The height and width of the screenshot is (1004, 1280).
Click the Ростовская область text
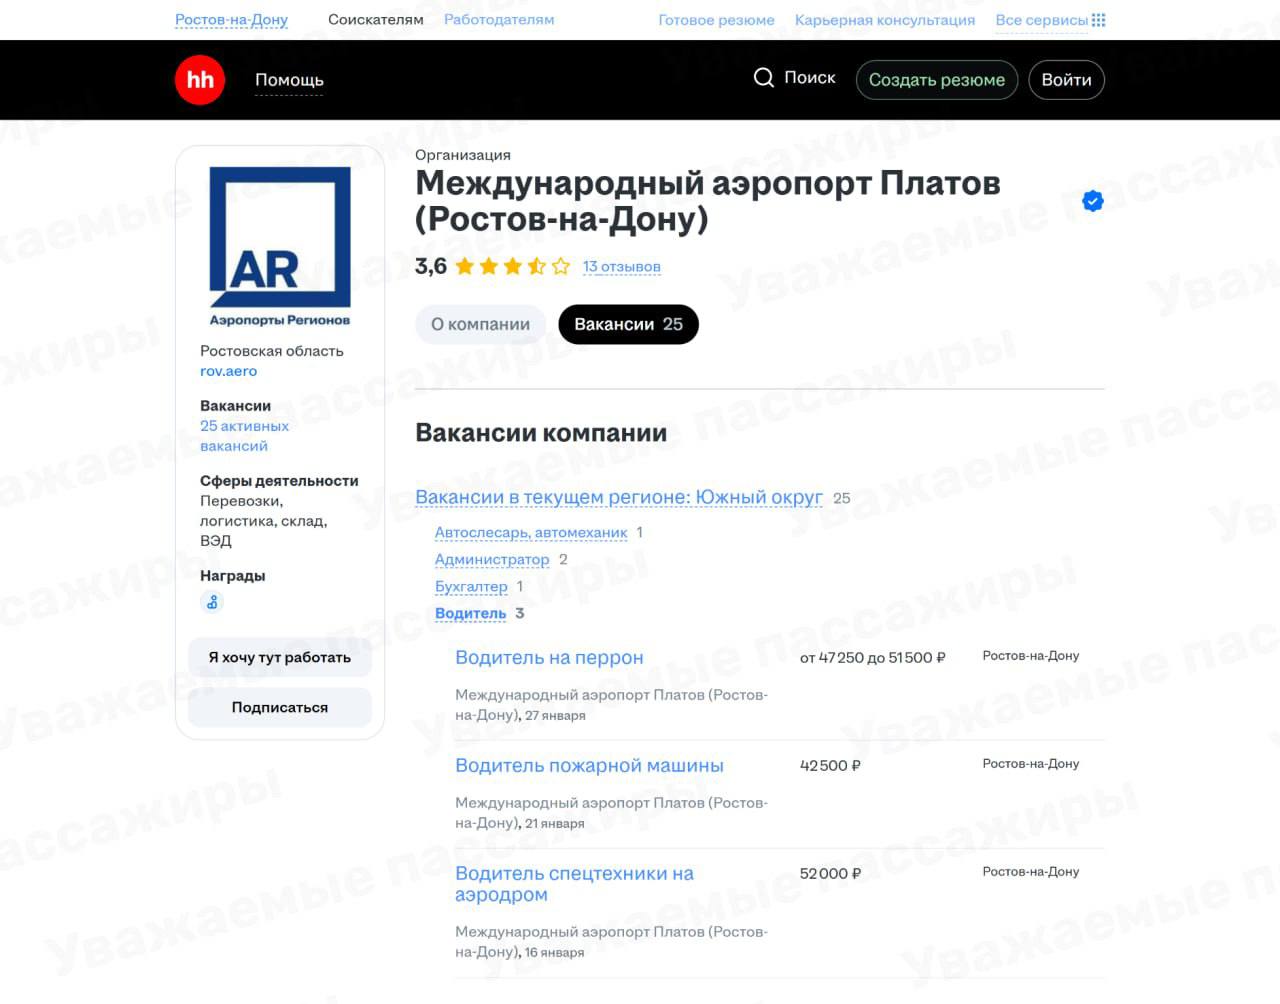coord(272,351)
